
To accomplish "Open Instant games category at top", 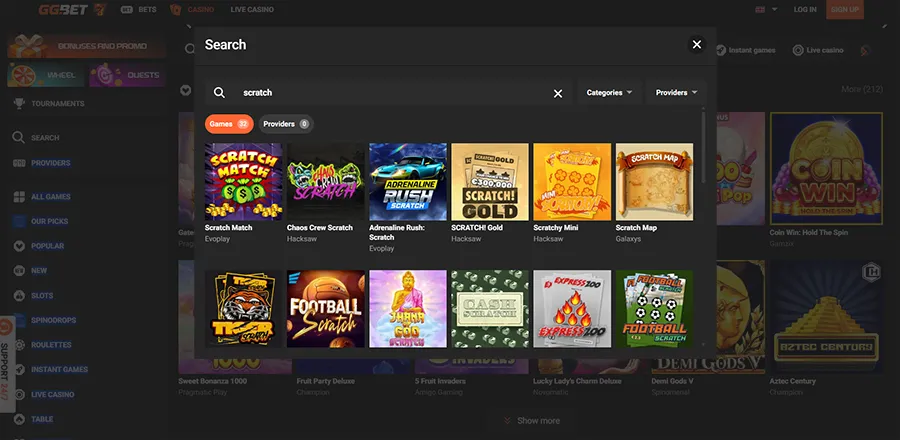I will pyautogui.click(x=746, y=50).
